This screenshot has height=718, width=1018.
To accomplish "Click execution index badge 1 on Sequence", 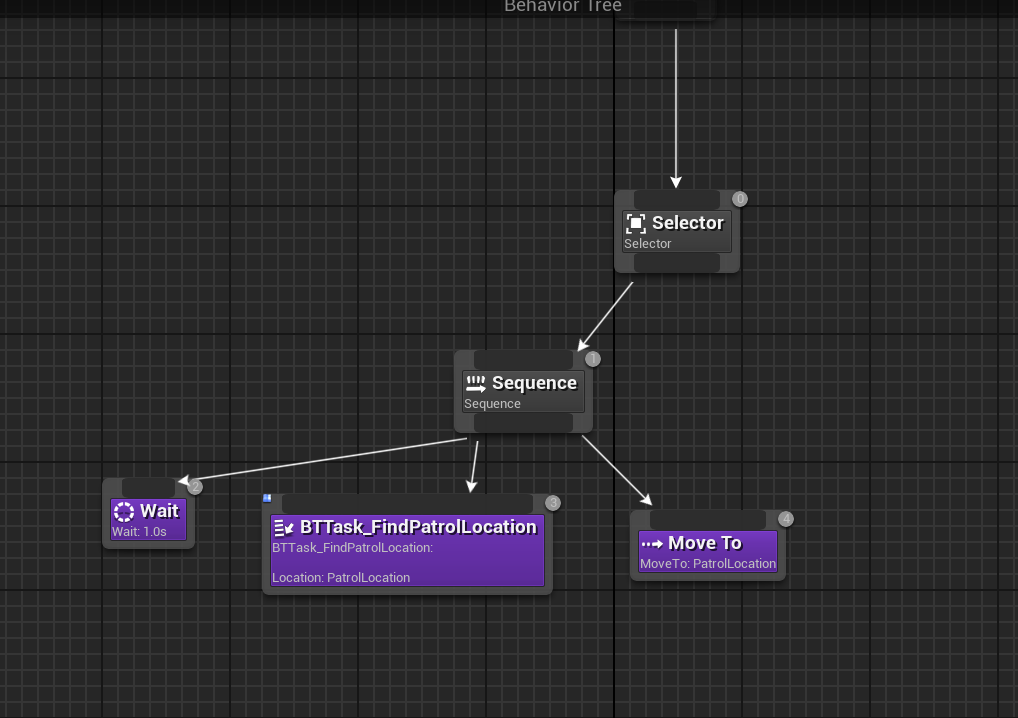I will [x=593, y=359].
